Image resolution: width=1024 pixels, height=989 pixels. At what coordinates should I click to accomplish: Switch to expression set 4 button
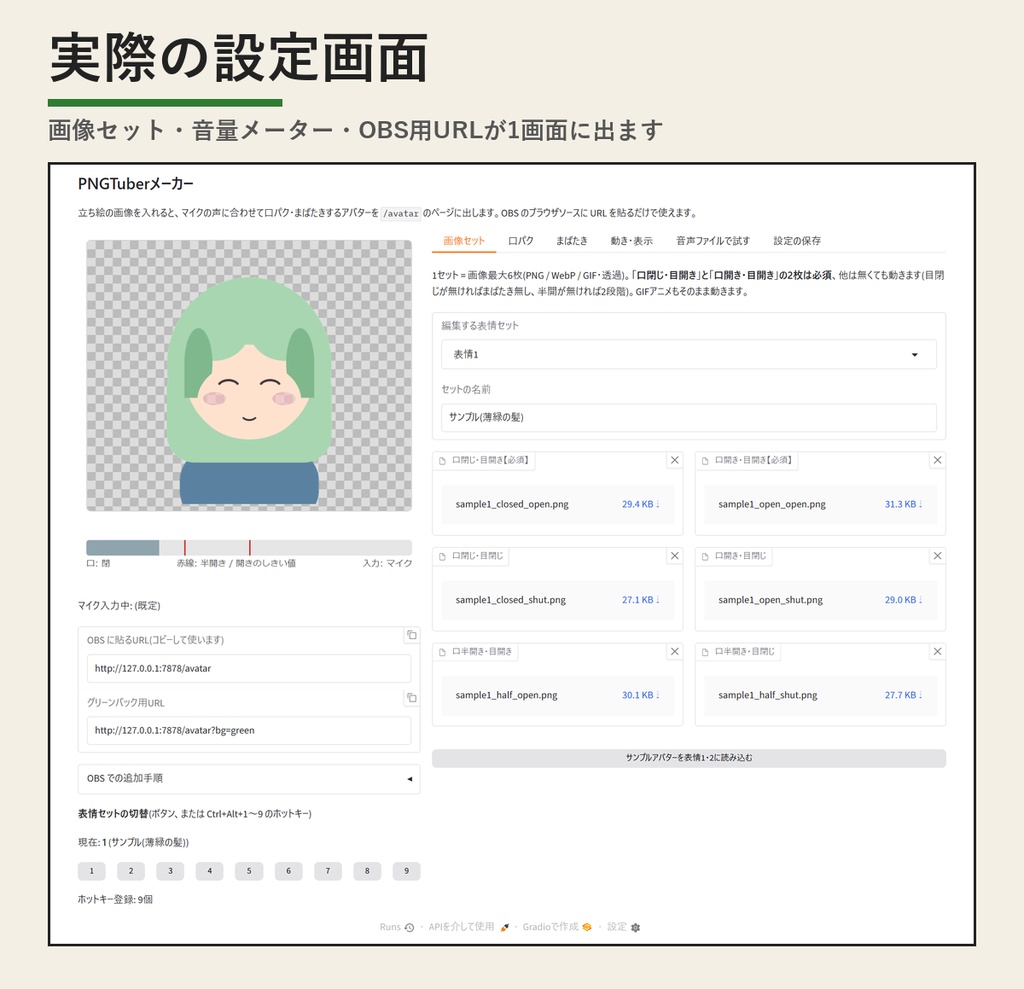(210, 871)
